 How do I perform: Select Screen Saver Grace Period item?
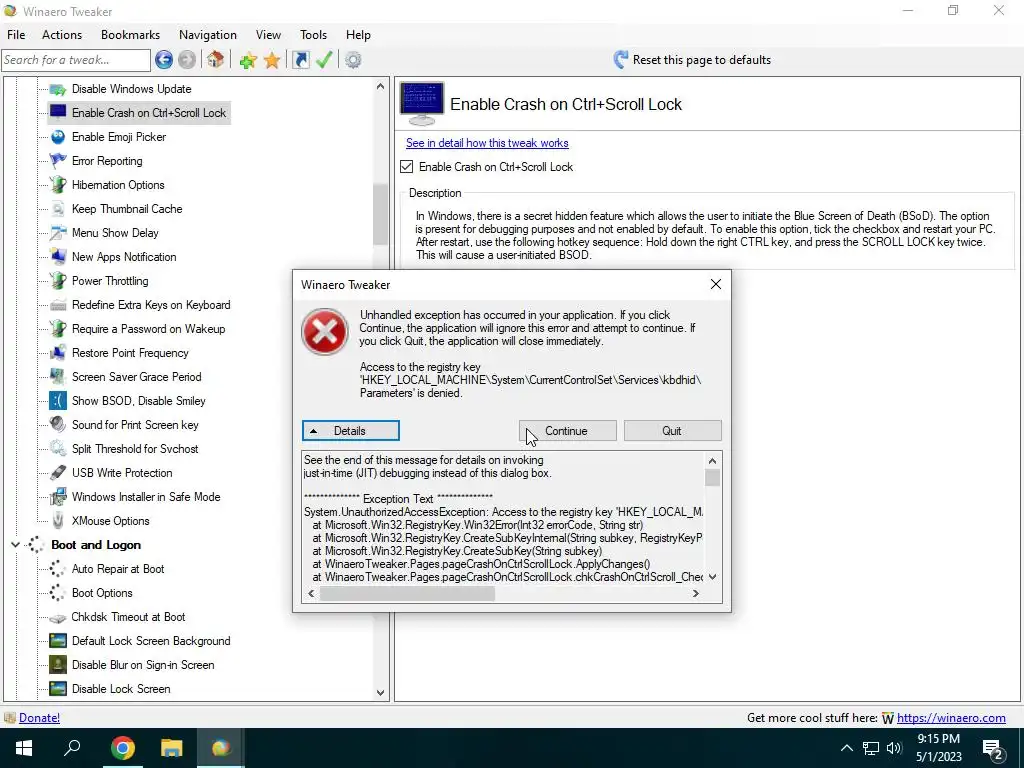pos(136,377)
